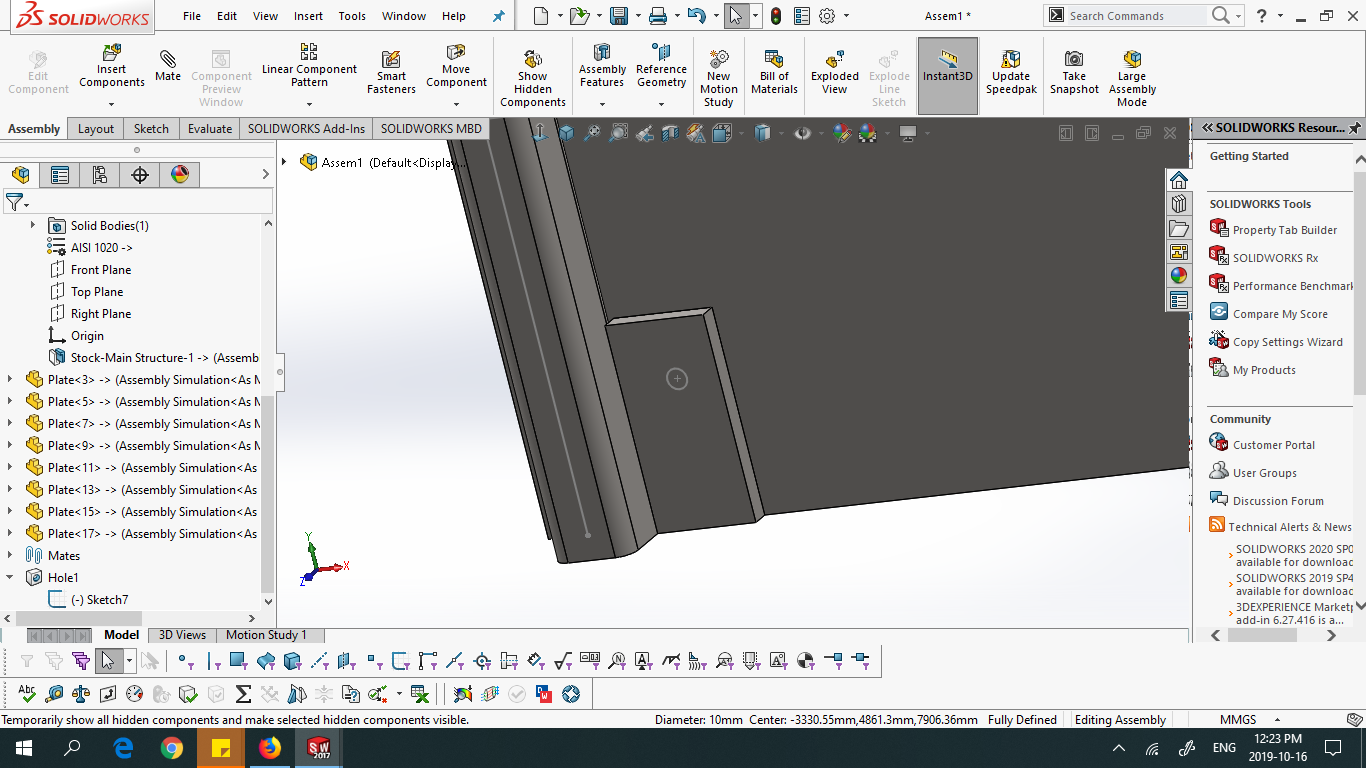The image size is (1366, 768).
Task: Click Smart Fasteners tool
Action: click(x=391, y=72)
